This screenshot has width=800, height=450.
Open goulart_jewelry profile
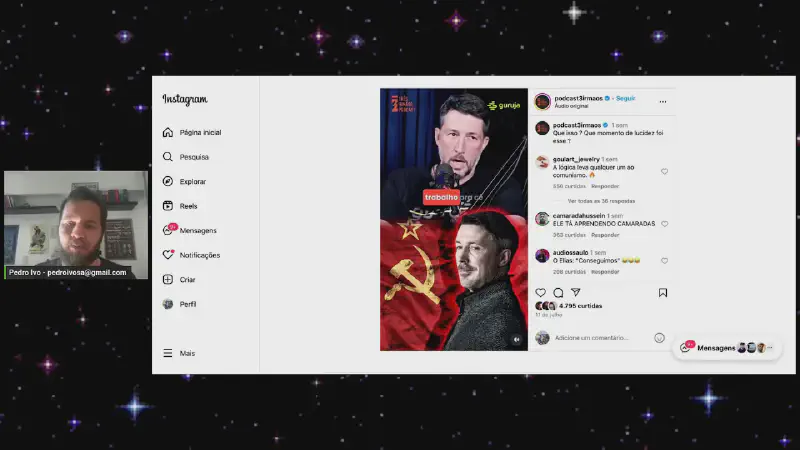pos(576,159)
